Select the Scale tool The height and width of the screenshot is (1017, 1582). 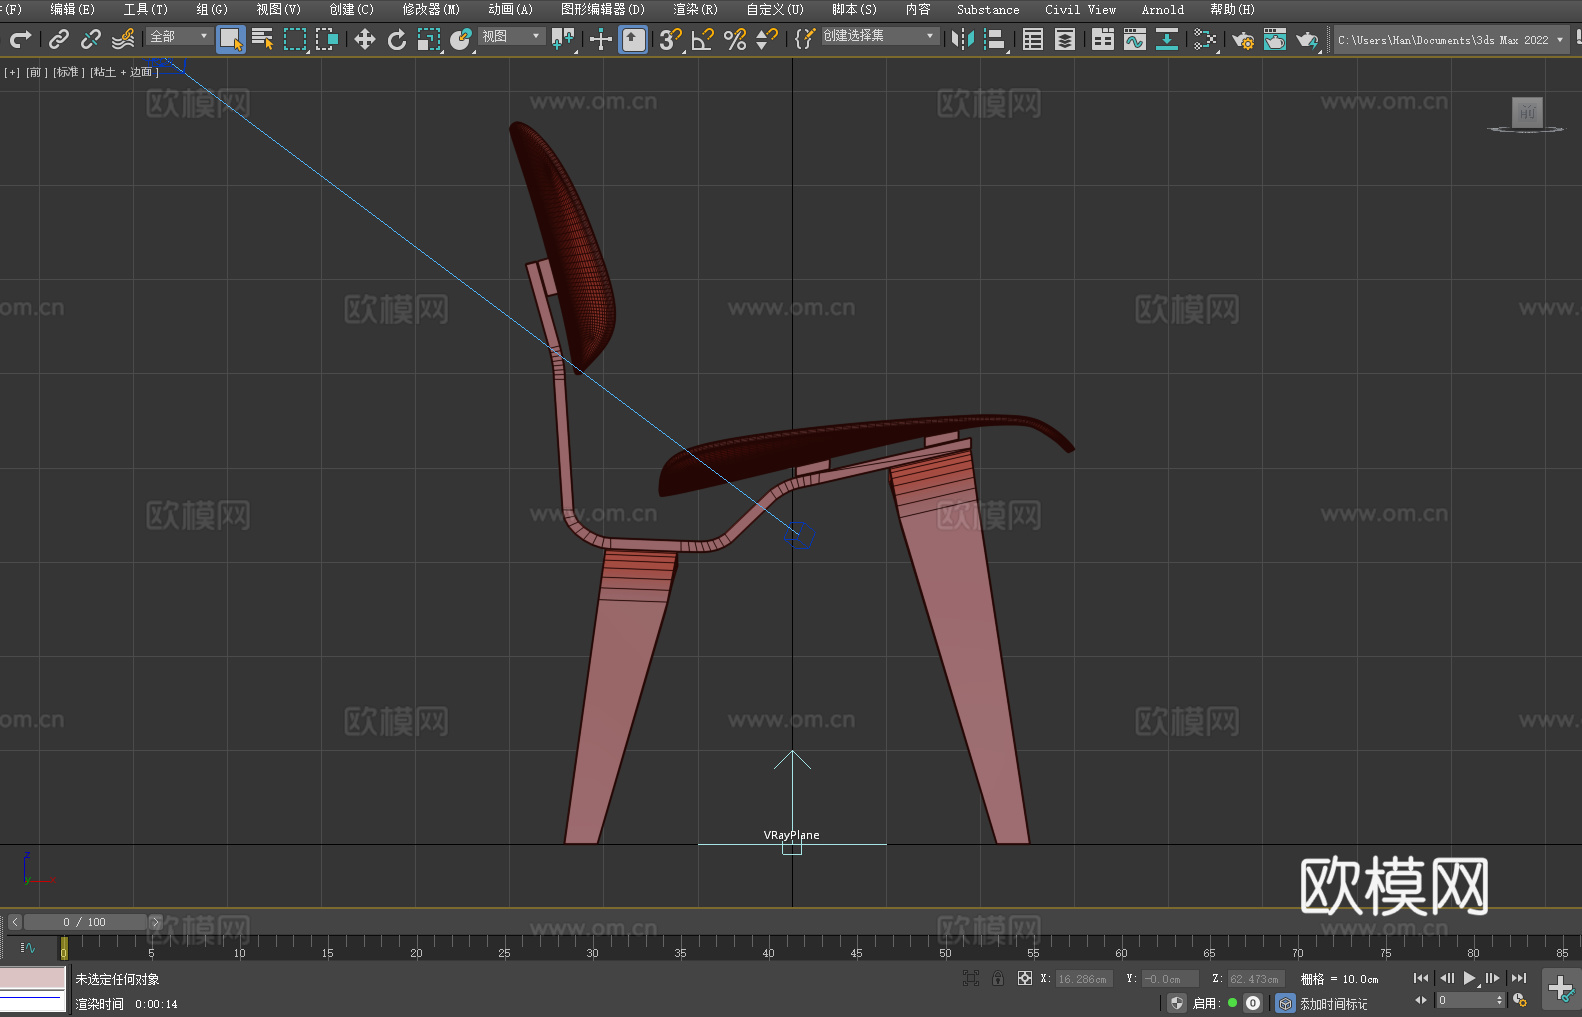tap(429, 39)
